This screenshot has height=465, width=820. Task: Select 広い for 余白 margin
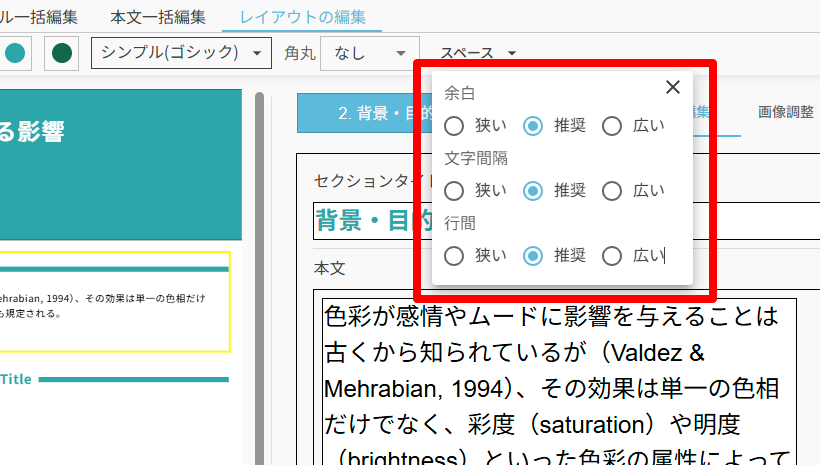[613, 126]
